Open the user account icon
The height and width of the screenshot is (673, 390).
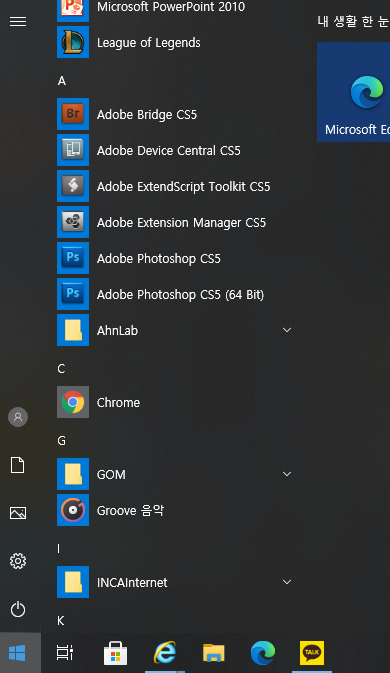point(18,417)
